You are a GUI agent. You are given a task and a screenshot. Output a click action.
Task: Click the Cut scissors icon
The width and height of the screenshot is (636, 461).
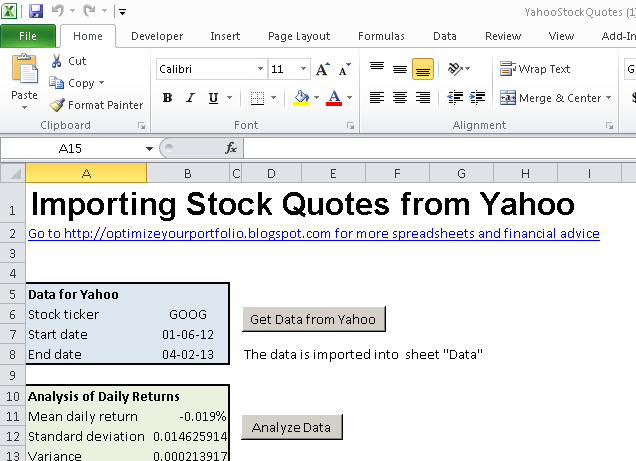click(57, 61)
